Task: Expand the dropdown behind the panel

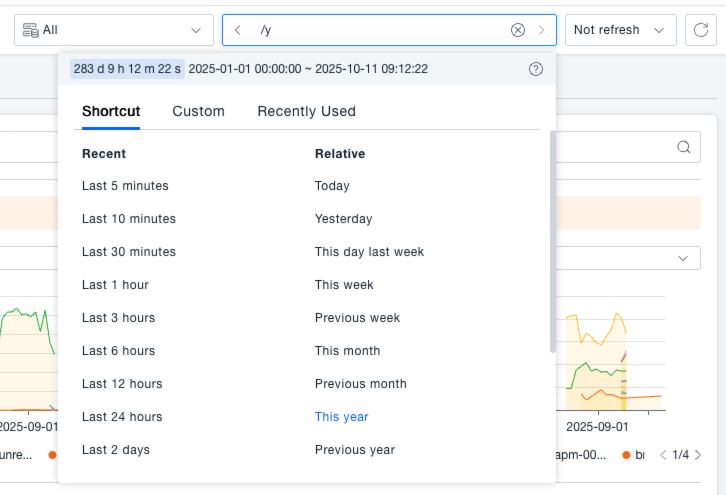Action: (684, 258)
